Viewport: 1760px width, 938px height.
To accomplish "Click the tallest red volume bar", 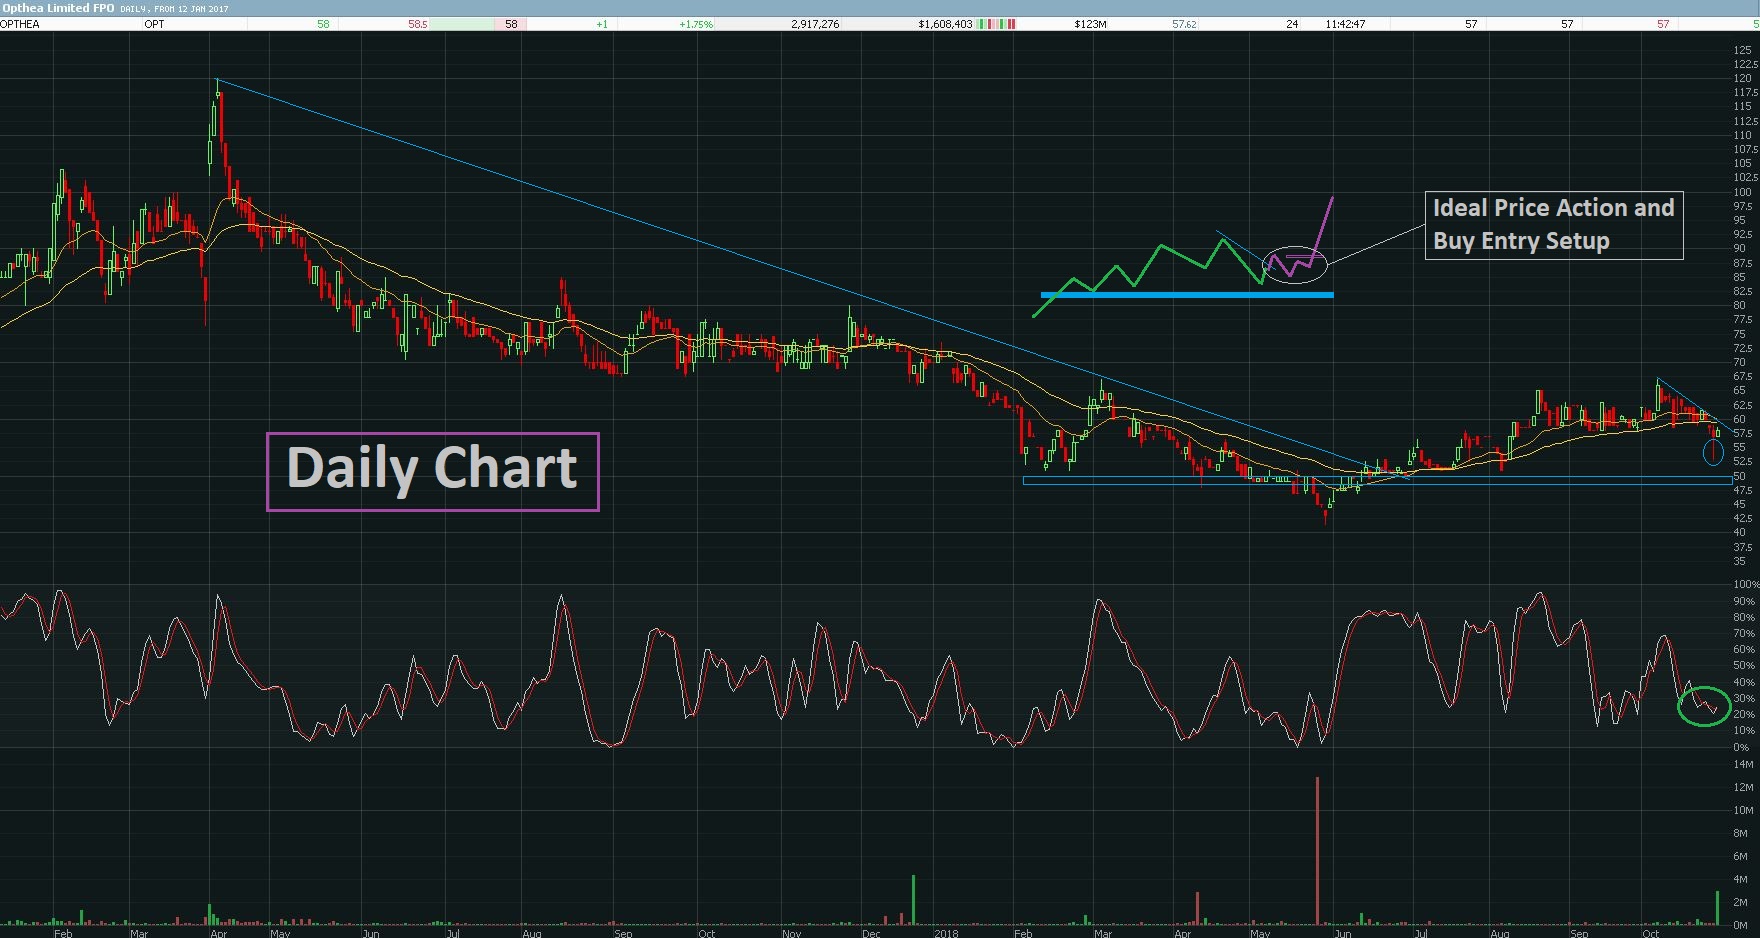I will coord(1317,851).
